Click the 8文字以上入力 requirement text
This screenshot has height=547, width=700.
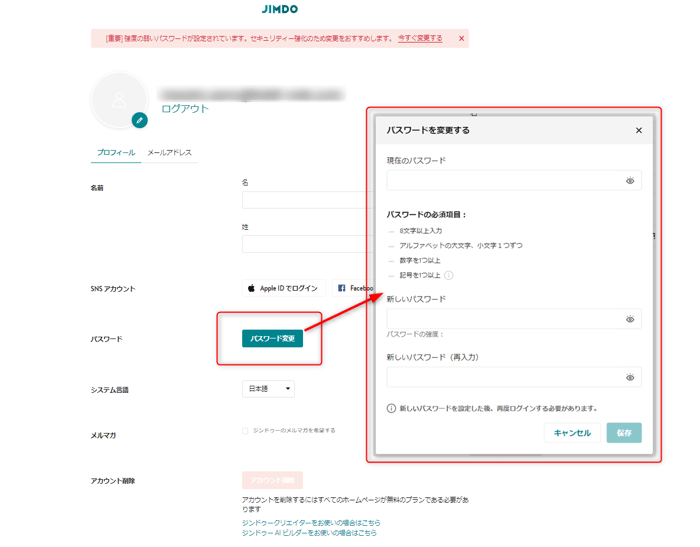click(x=421, y=231)
